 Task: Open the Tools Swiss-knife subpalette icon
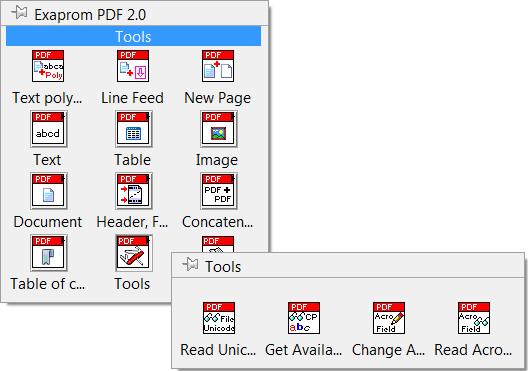pyautogui.click(x=134, y=253)
